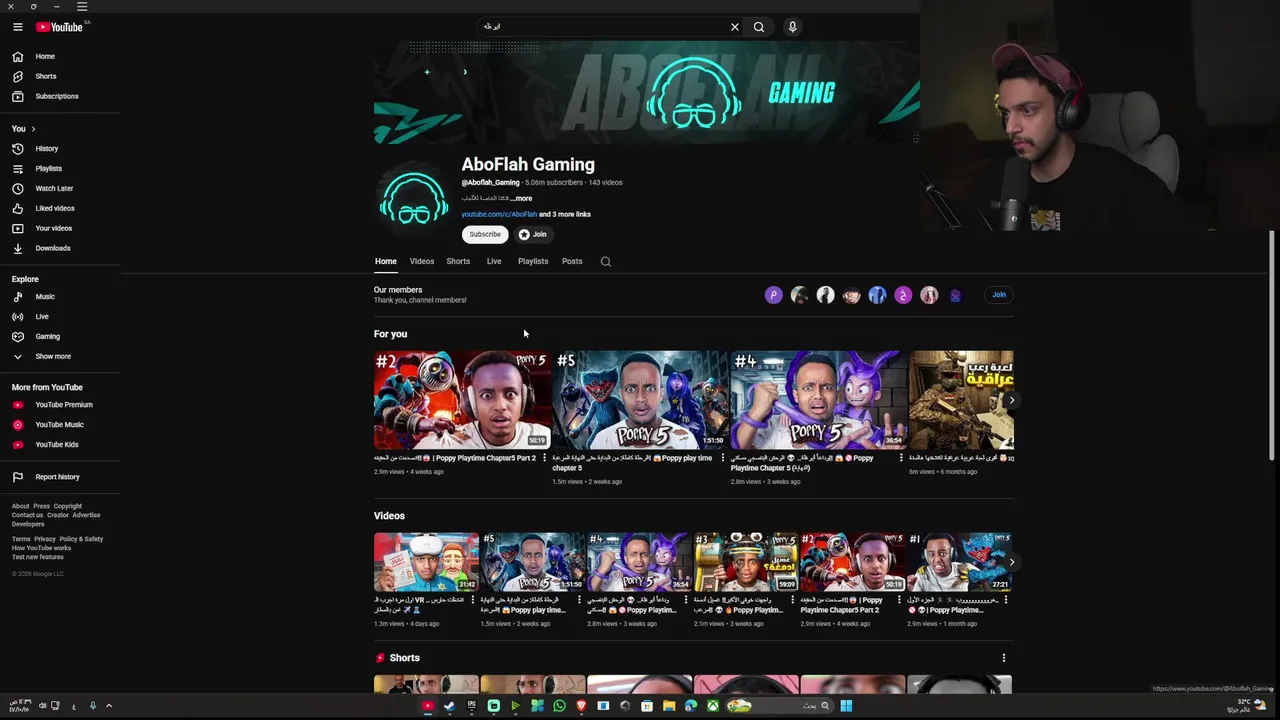Switch to the channel Home tab
Viewport: 1280px width, 720px height.
coord(386,262)
